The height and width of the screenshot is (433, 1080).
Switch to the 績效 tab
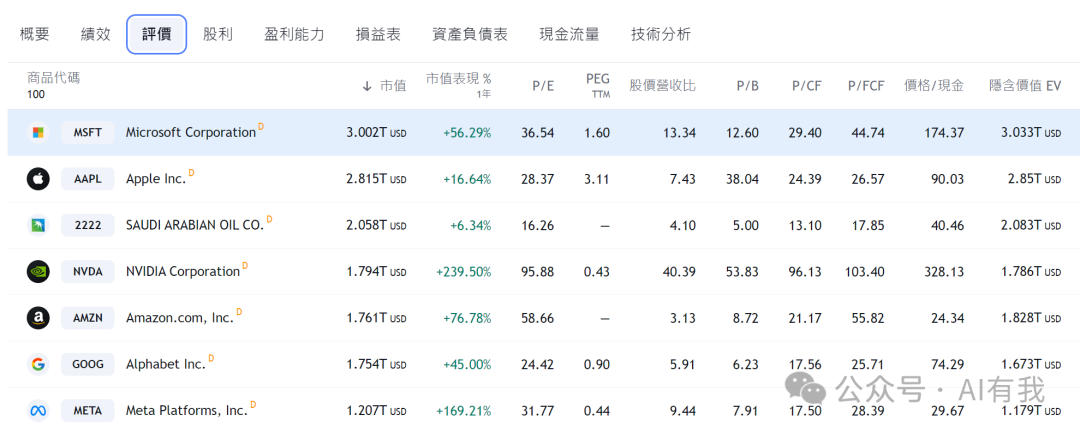point(96,34)
